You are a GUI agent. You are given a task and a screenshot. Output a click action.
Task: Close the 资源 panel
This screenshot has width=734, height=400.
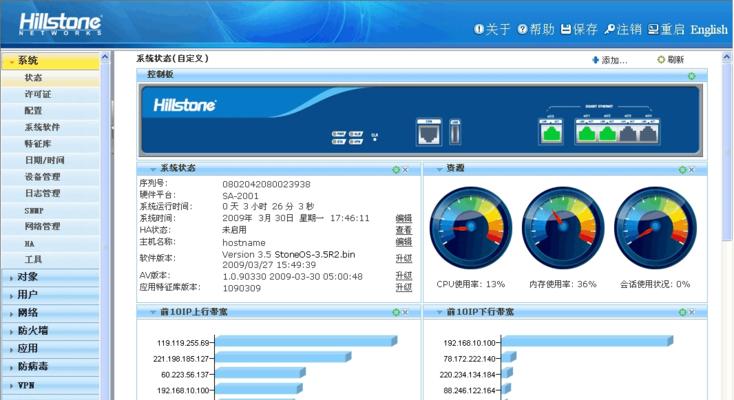[691, 170]
